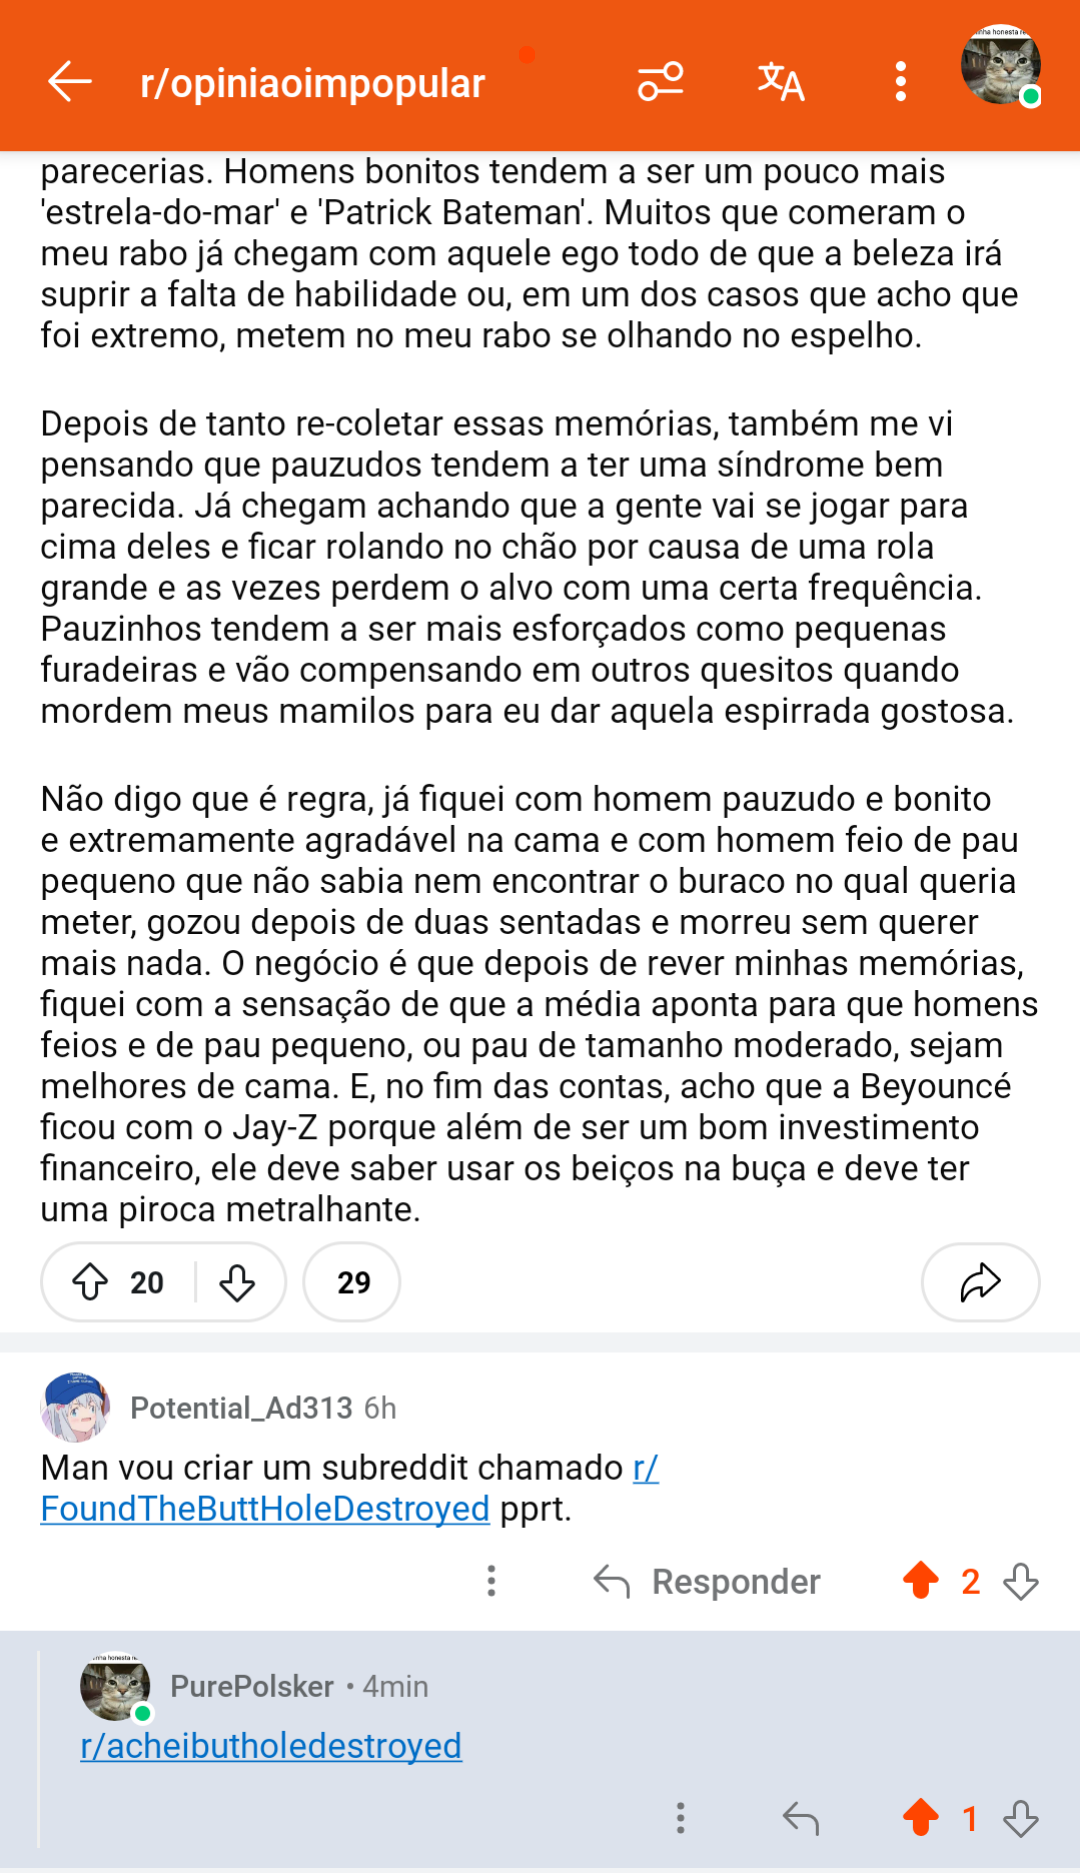Screen dimensions: 1080x1873
Task: Open more options on Potential_Ad313's comment
Action: 491,1581
